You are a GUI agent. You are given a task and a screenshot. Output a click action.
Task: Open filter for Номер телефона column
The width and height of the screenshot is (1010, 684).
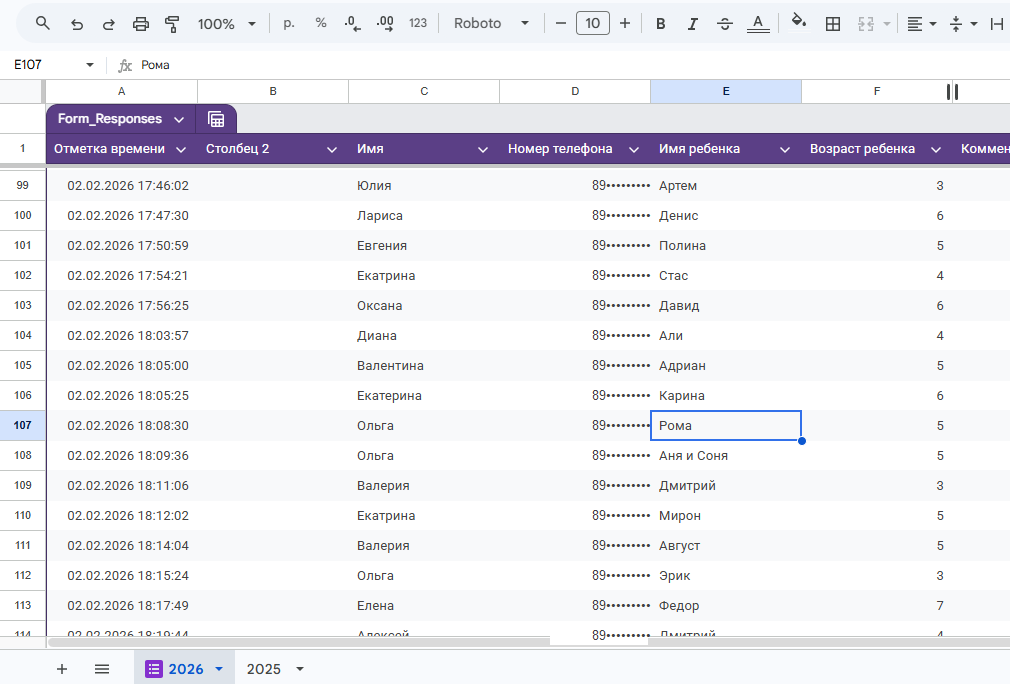coord(634,149)
